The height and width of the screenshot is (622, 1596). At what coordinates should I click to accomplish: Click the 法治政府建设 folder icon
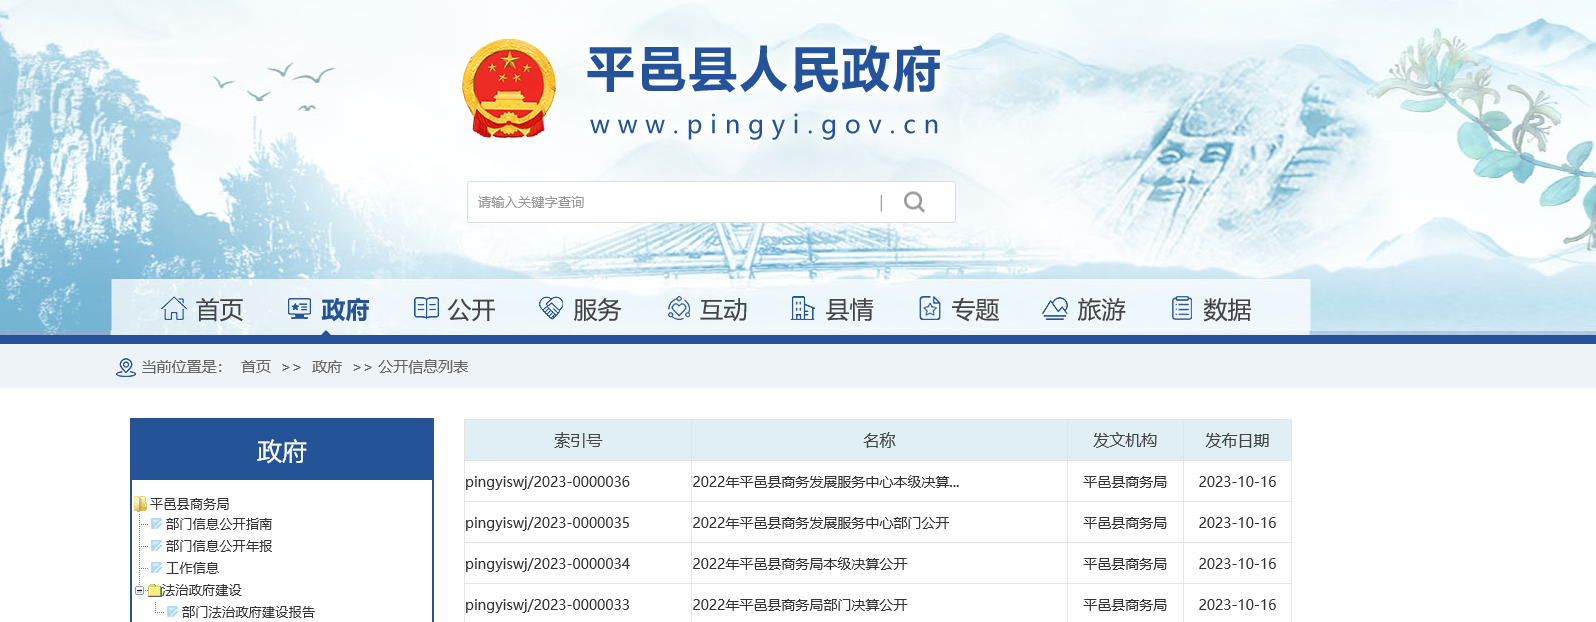click(154, 590)
